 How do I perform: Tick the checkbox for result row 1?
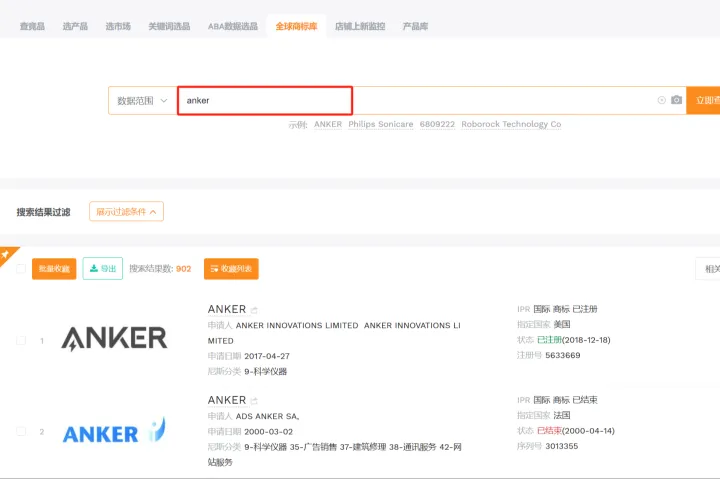tap(21, 340)
